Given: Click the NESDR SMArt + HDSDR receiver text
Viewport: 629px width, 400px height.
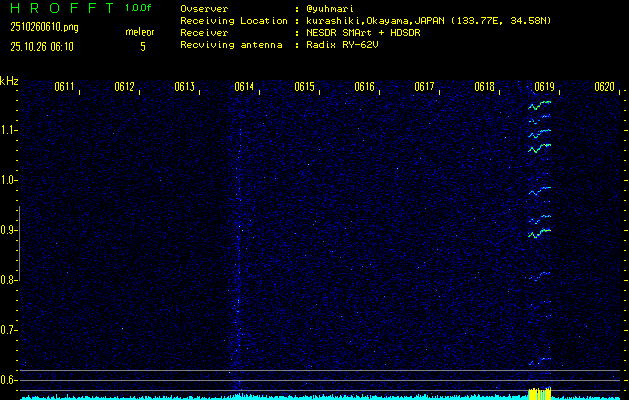Looking at the screenshot, I should coord(364,32).
